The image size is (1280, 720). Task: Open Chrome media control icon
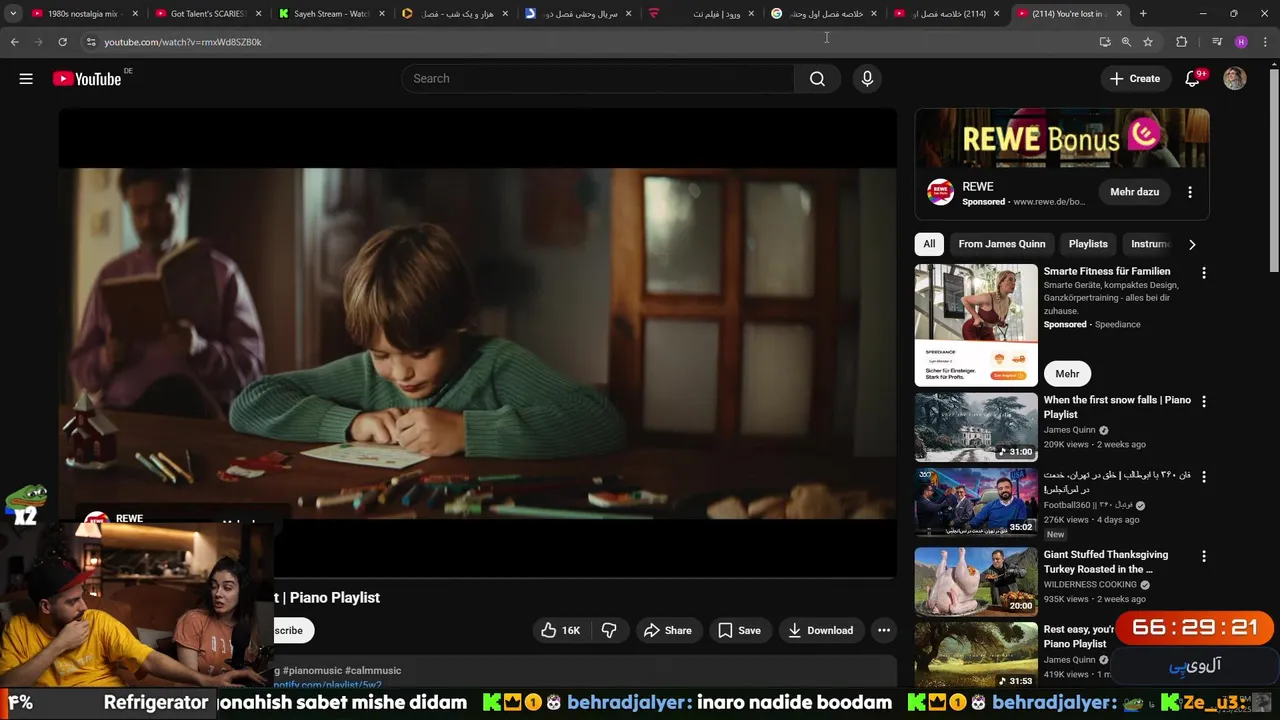(x=1217, y=42)
